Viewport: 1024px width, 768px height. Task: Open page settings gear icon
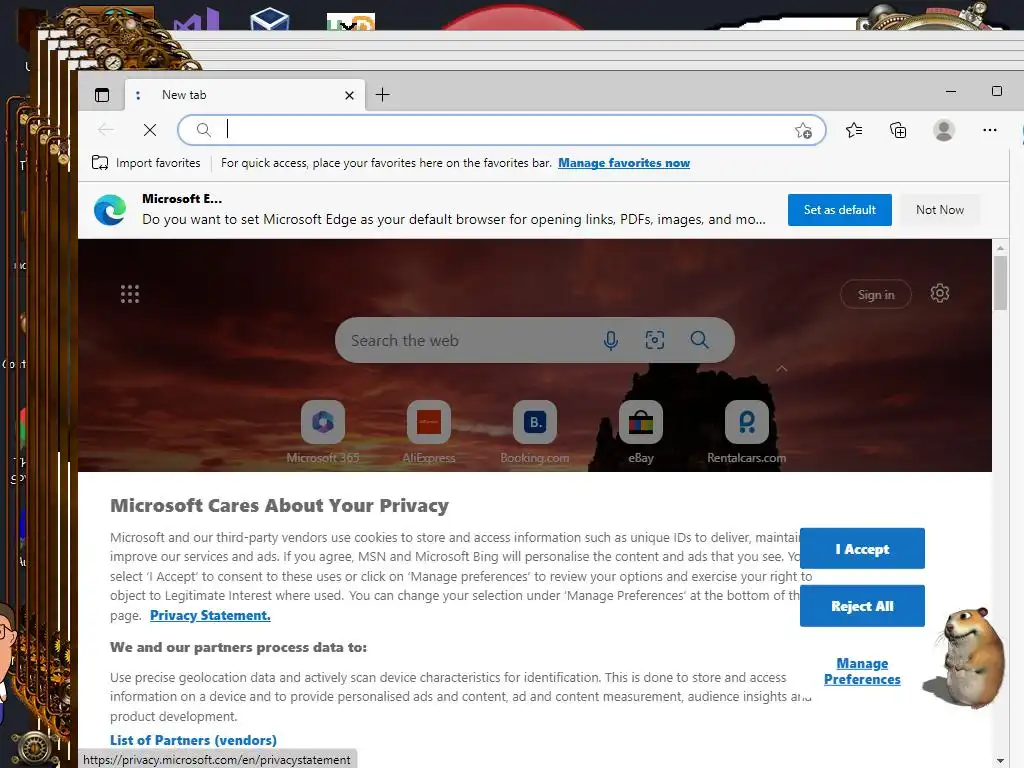coord(940,293)
